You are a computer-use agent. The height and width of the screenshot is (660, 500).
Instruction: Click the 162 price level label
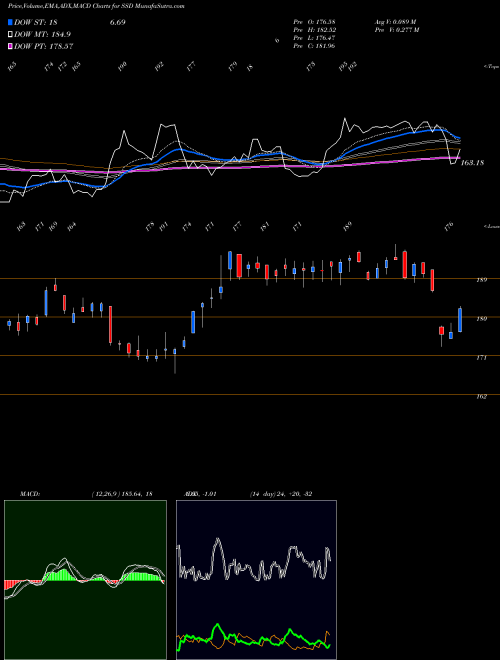481,397
